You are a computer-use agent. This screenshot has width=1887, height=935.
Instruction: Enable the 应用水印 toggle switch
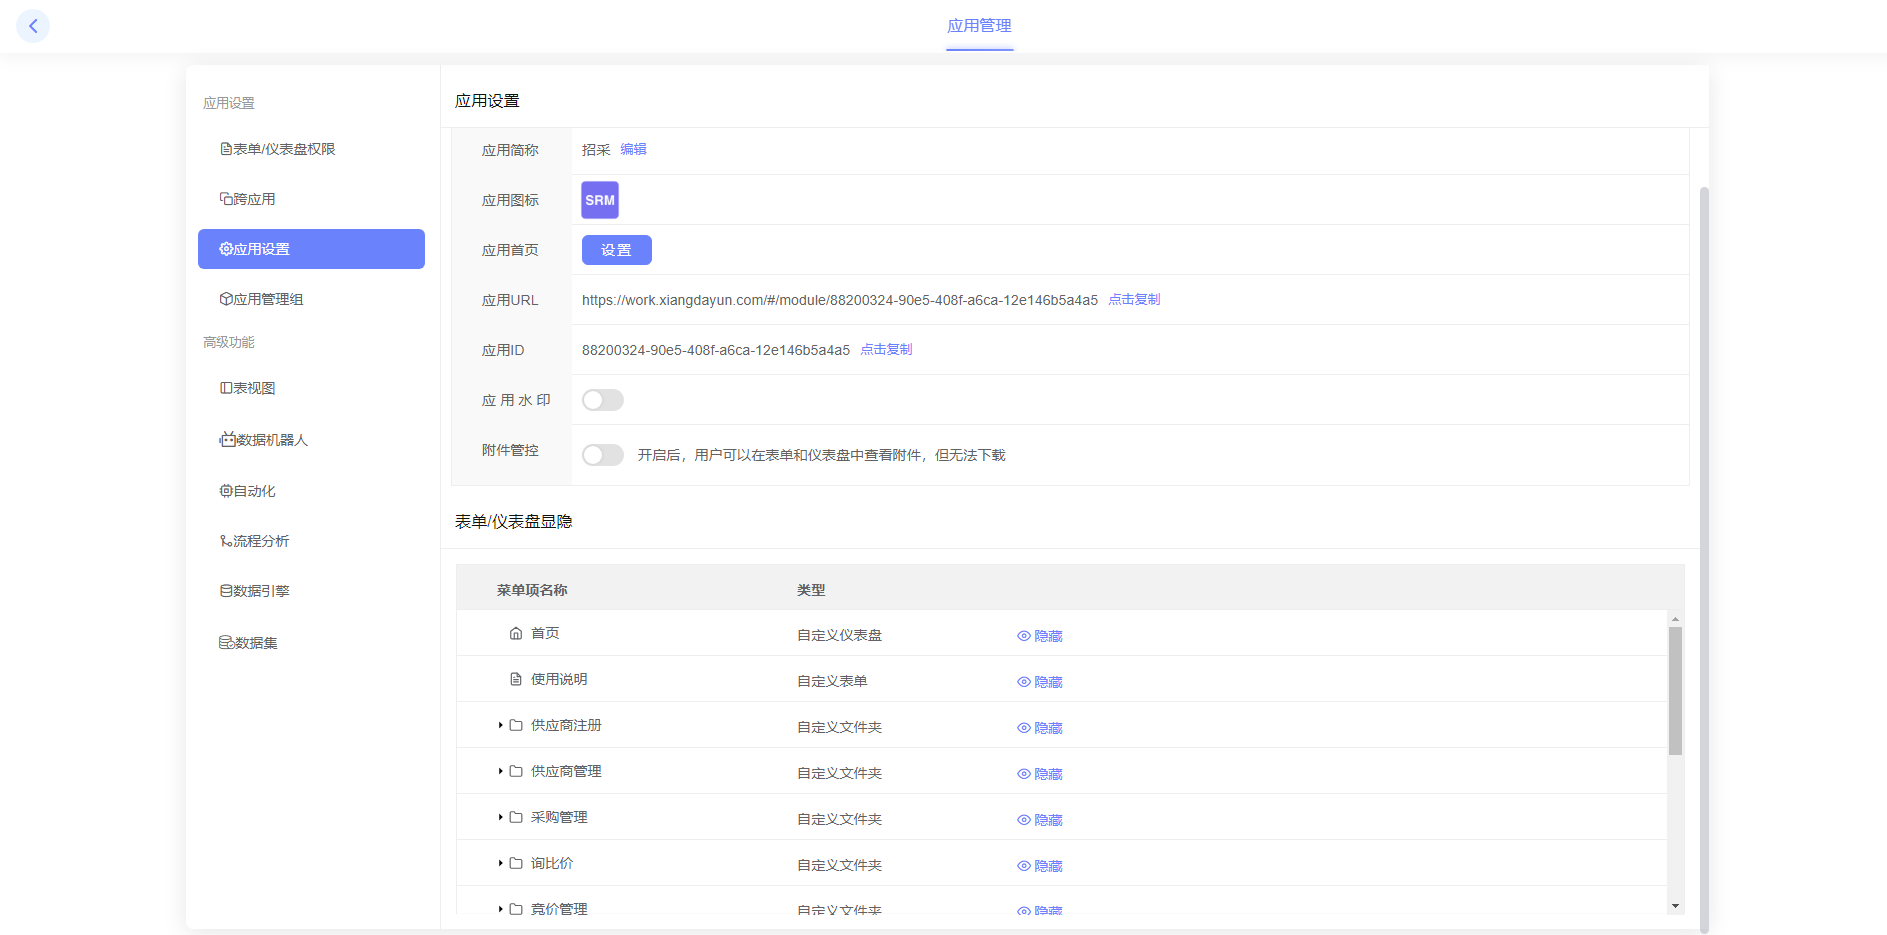pyautogui.click(x=603, y=400)
